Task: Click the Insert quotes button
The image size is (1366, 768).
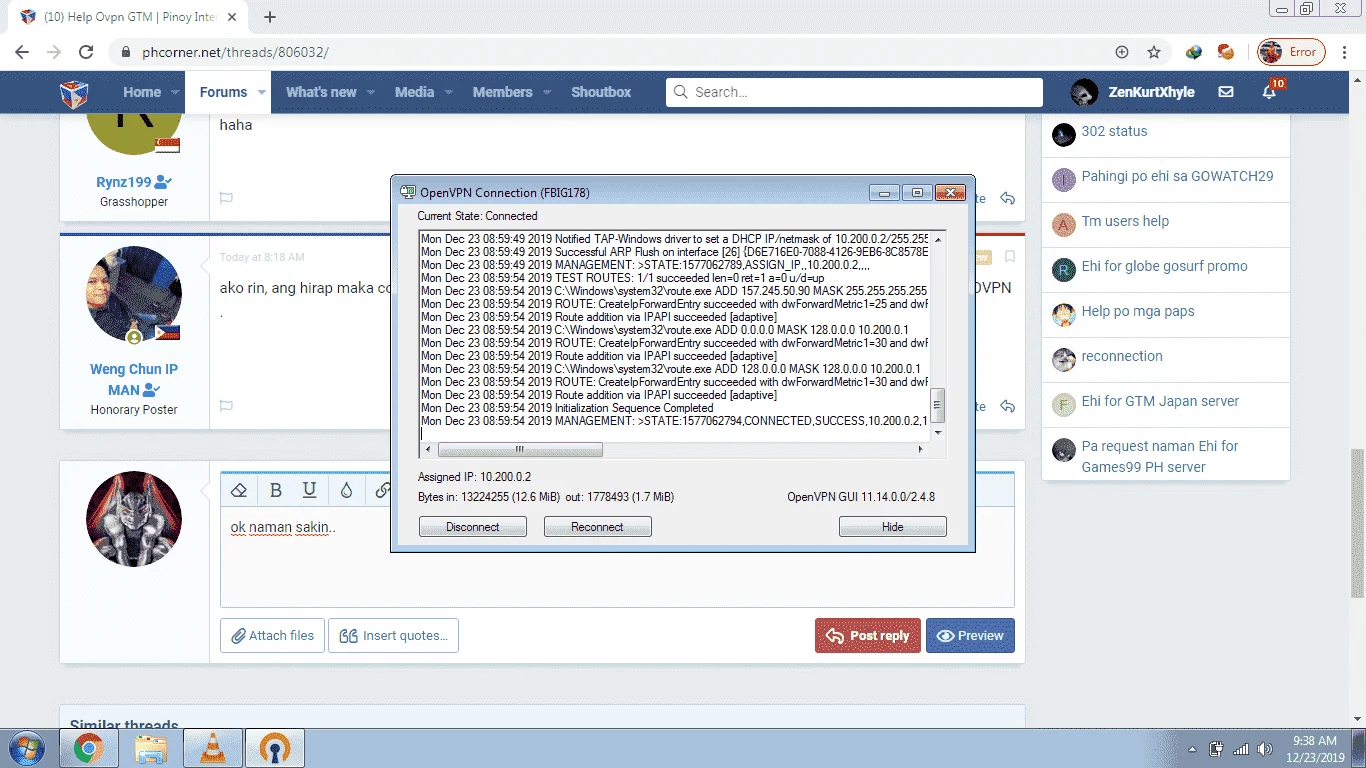Action: click(393, 635)
